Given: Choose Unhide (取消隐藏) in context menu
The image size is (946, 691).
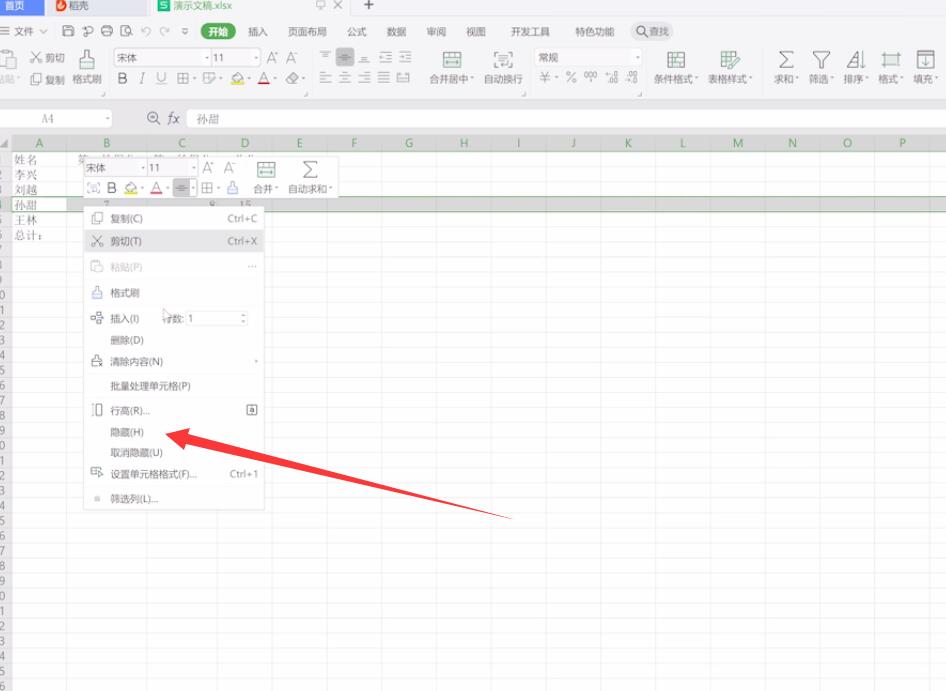Looking at the screenshot, I should (174, 453).
